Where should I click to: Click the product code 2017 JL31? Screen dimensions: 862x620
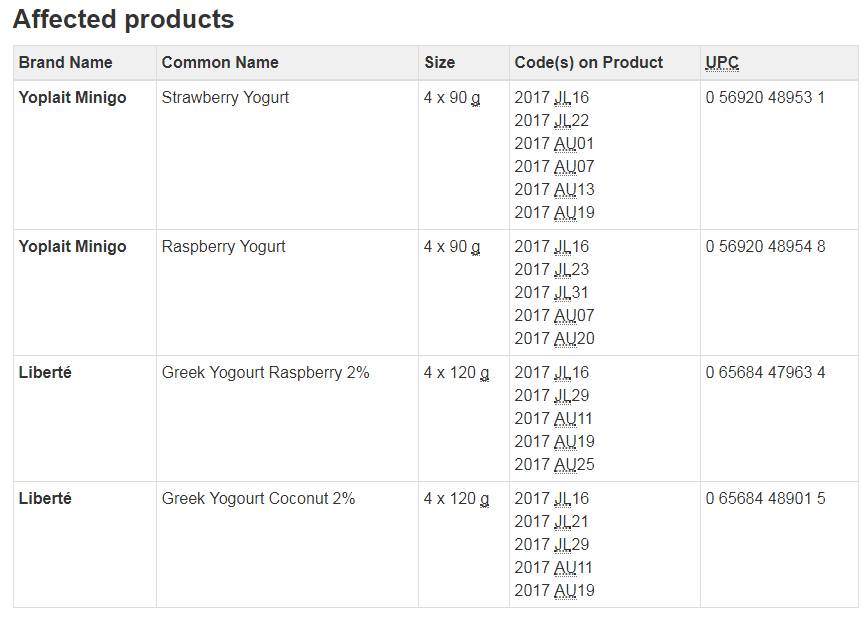click(552, 292)
